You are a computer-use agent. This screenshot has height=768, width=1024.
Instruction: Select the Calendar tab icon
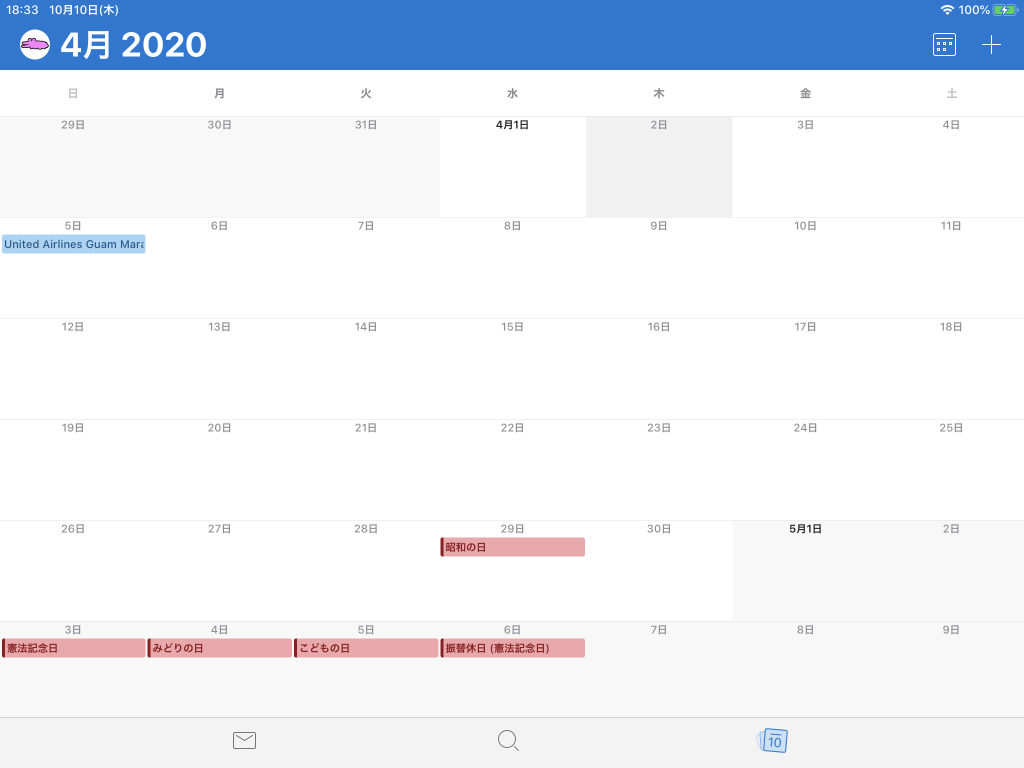tap(773, 741)
